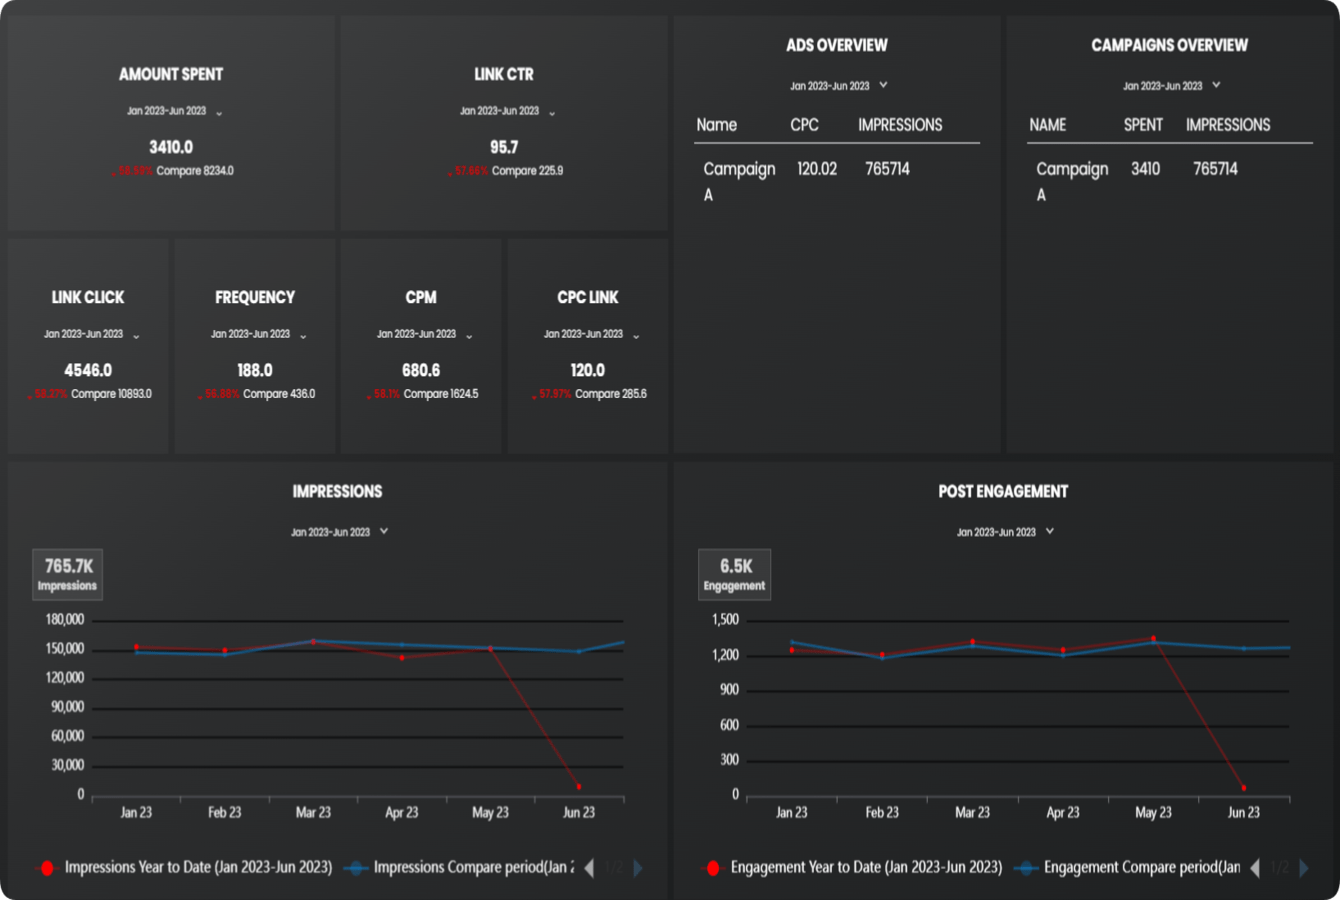Click CPM value 680.6
The height and width of the screenshot is (900, 1340).
click(421, 370)
